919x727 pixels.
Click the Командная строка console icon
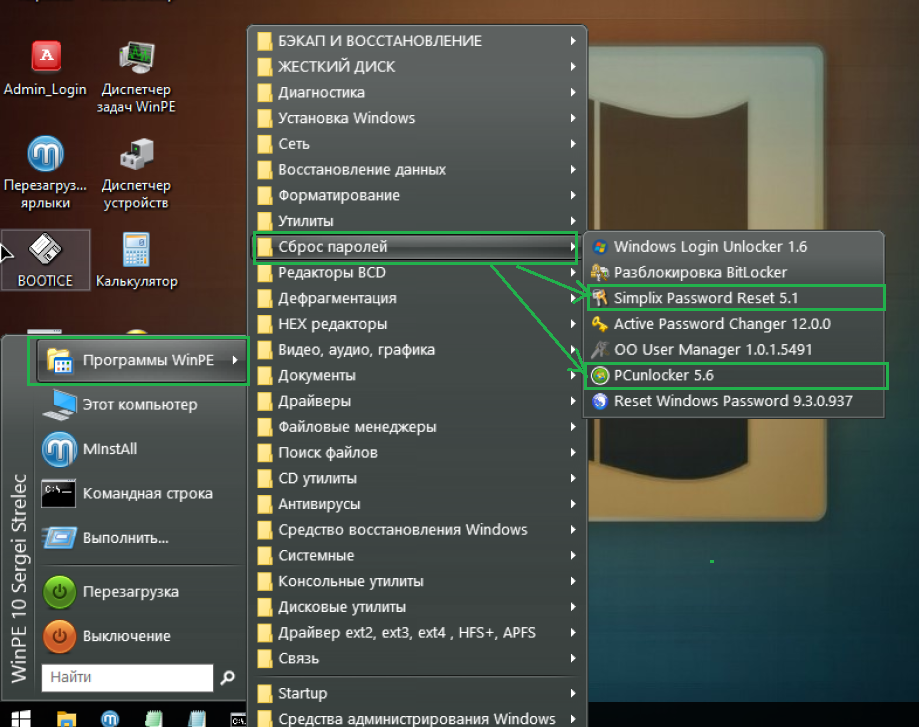pos(59,494)
